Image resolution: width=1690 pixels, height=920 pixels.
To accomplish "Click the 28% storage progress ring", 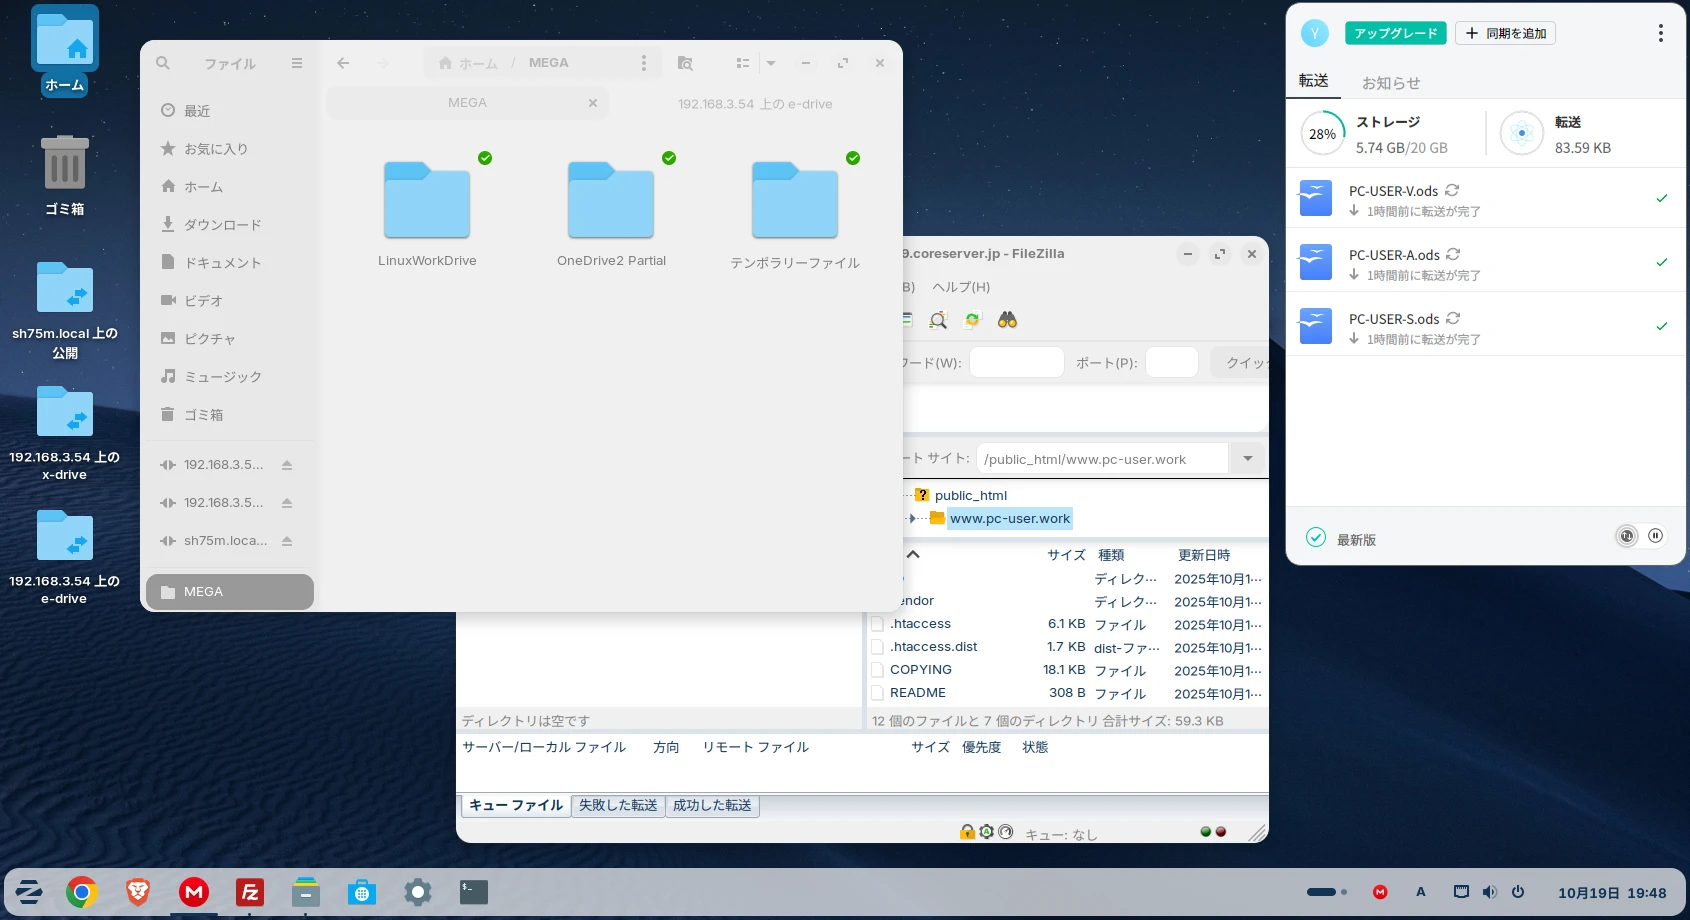I will click(x=1322, y=133).
